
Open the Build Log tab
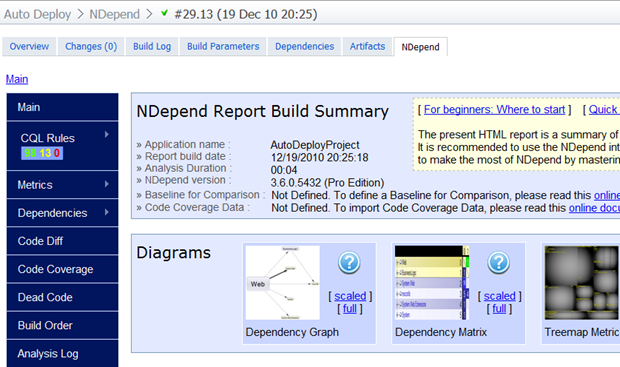pos(152,47)
